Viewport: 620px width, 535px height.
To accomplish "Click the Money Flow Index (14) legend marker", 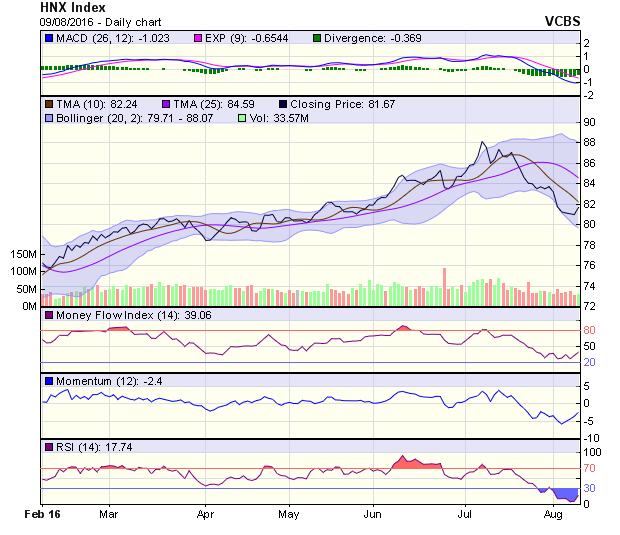I will pyautogui.click(x=50, y=317).
